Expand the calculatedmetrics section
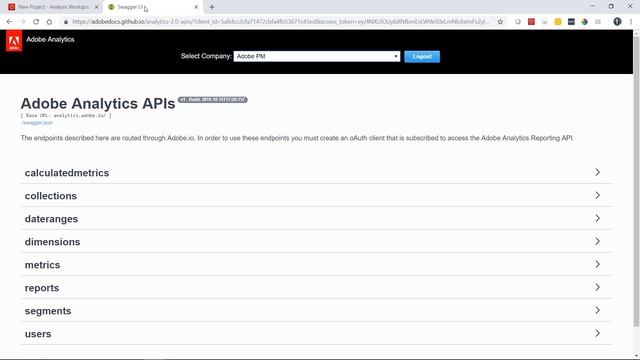The height and width of the screenshot is (360, 640). click(x=316, y=173)
